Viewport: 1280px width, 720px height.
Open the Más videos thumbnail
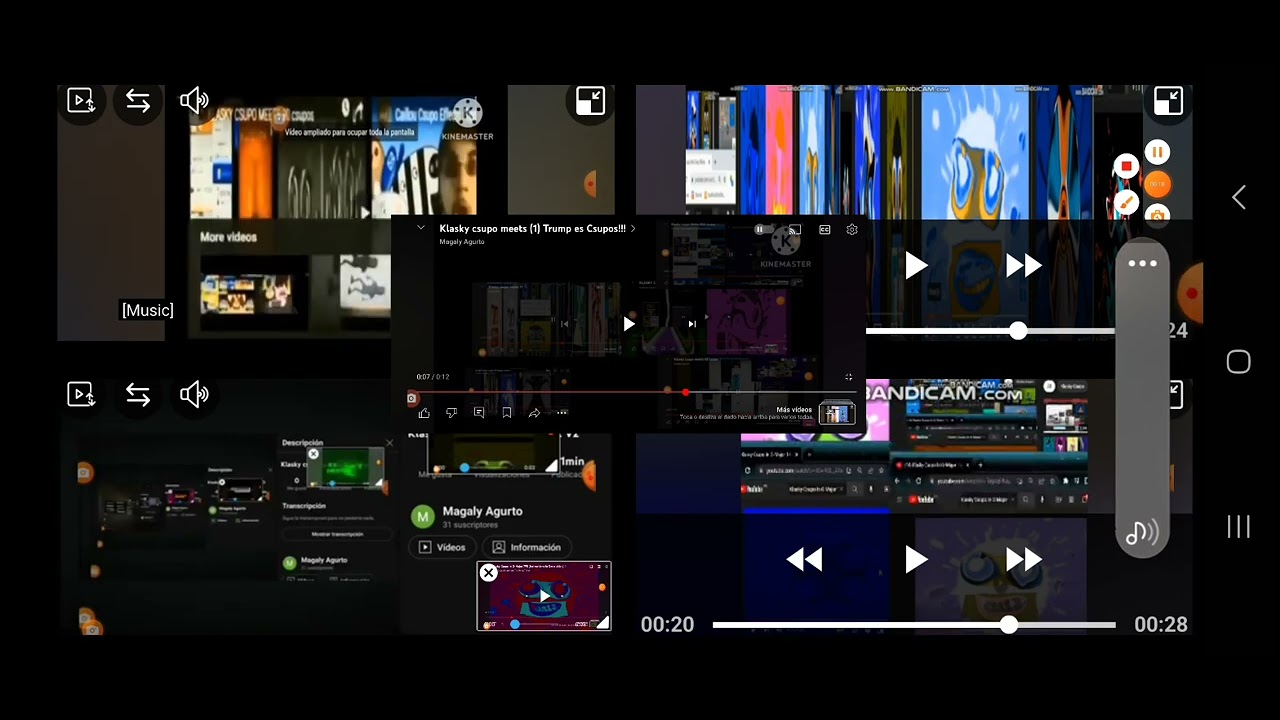pyautogui.click(x=837, y=412)
